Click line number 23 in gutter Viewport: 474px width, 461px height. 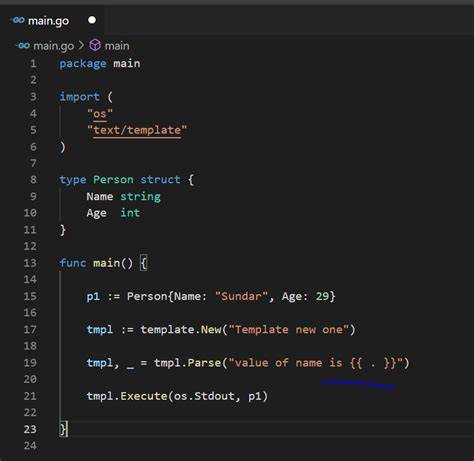click(30, 429)
